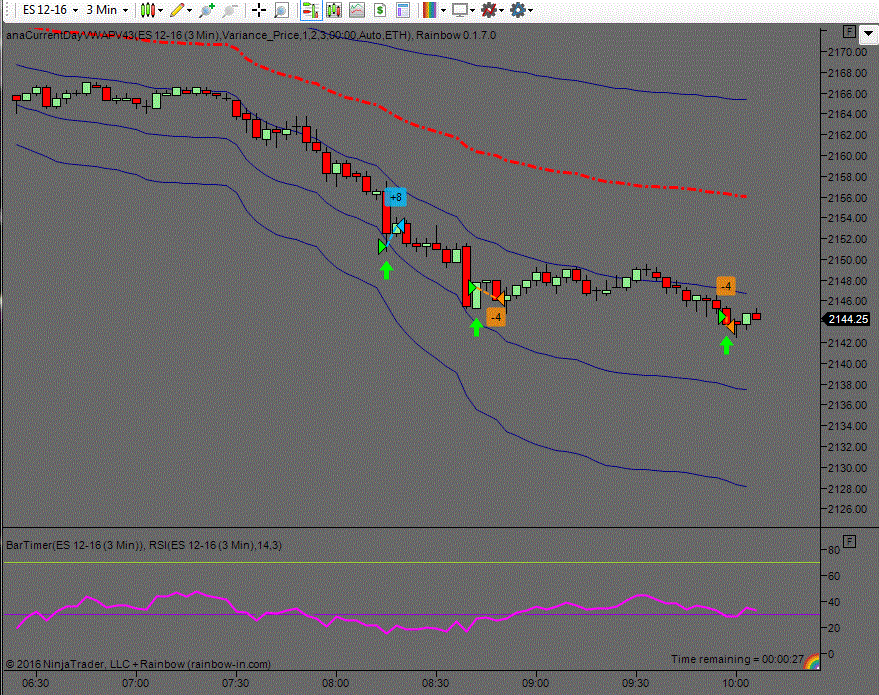Image resolution: width=879 pixels, height=695 pixels.
Task: Expand the red-line gear dropdown arrow
Action: coord(502,11)
